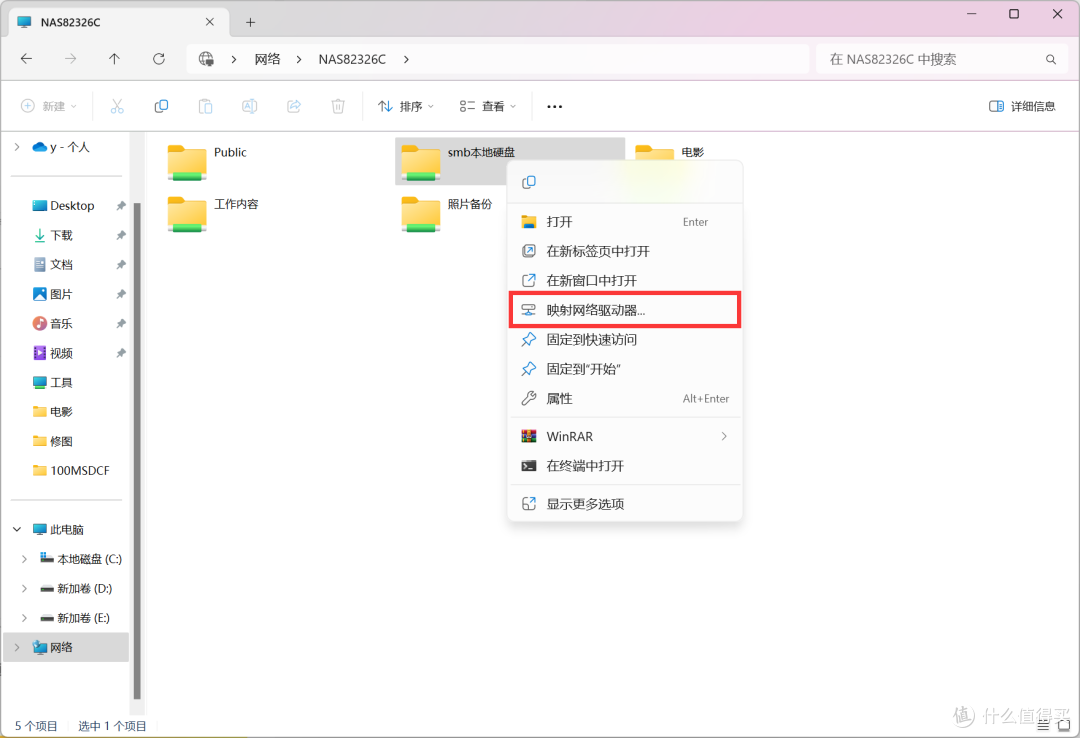Click the network globe icon in address bar
Viewport: 1080px width, 738px height.
tap(206, 59)
